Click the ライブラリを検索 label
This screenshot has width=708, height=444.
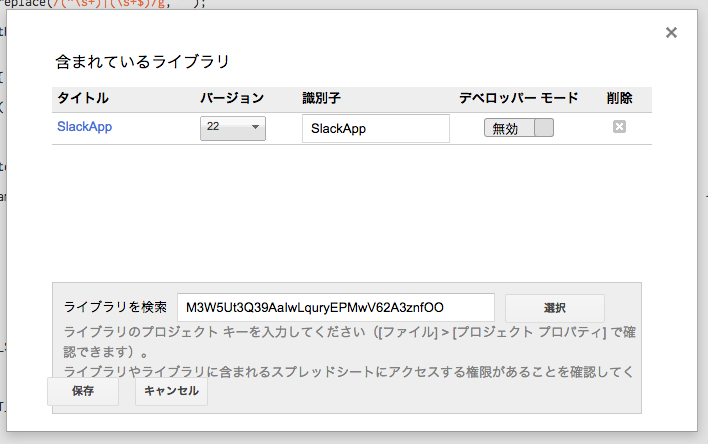[x=115, y=307]
